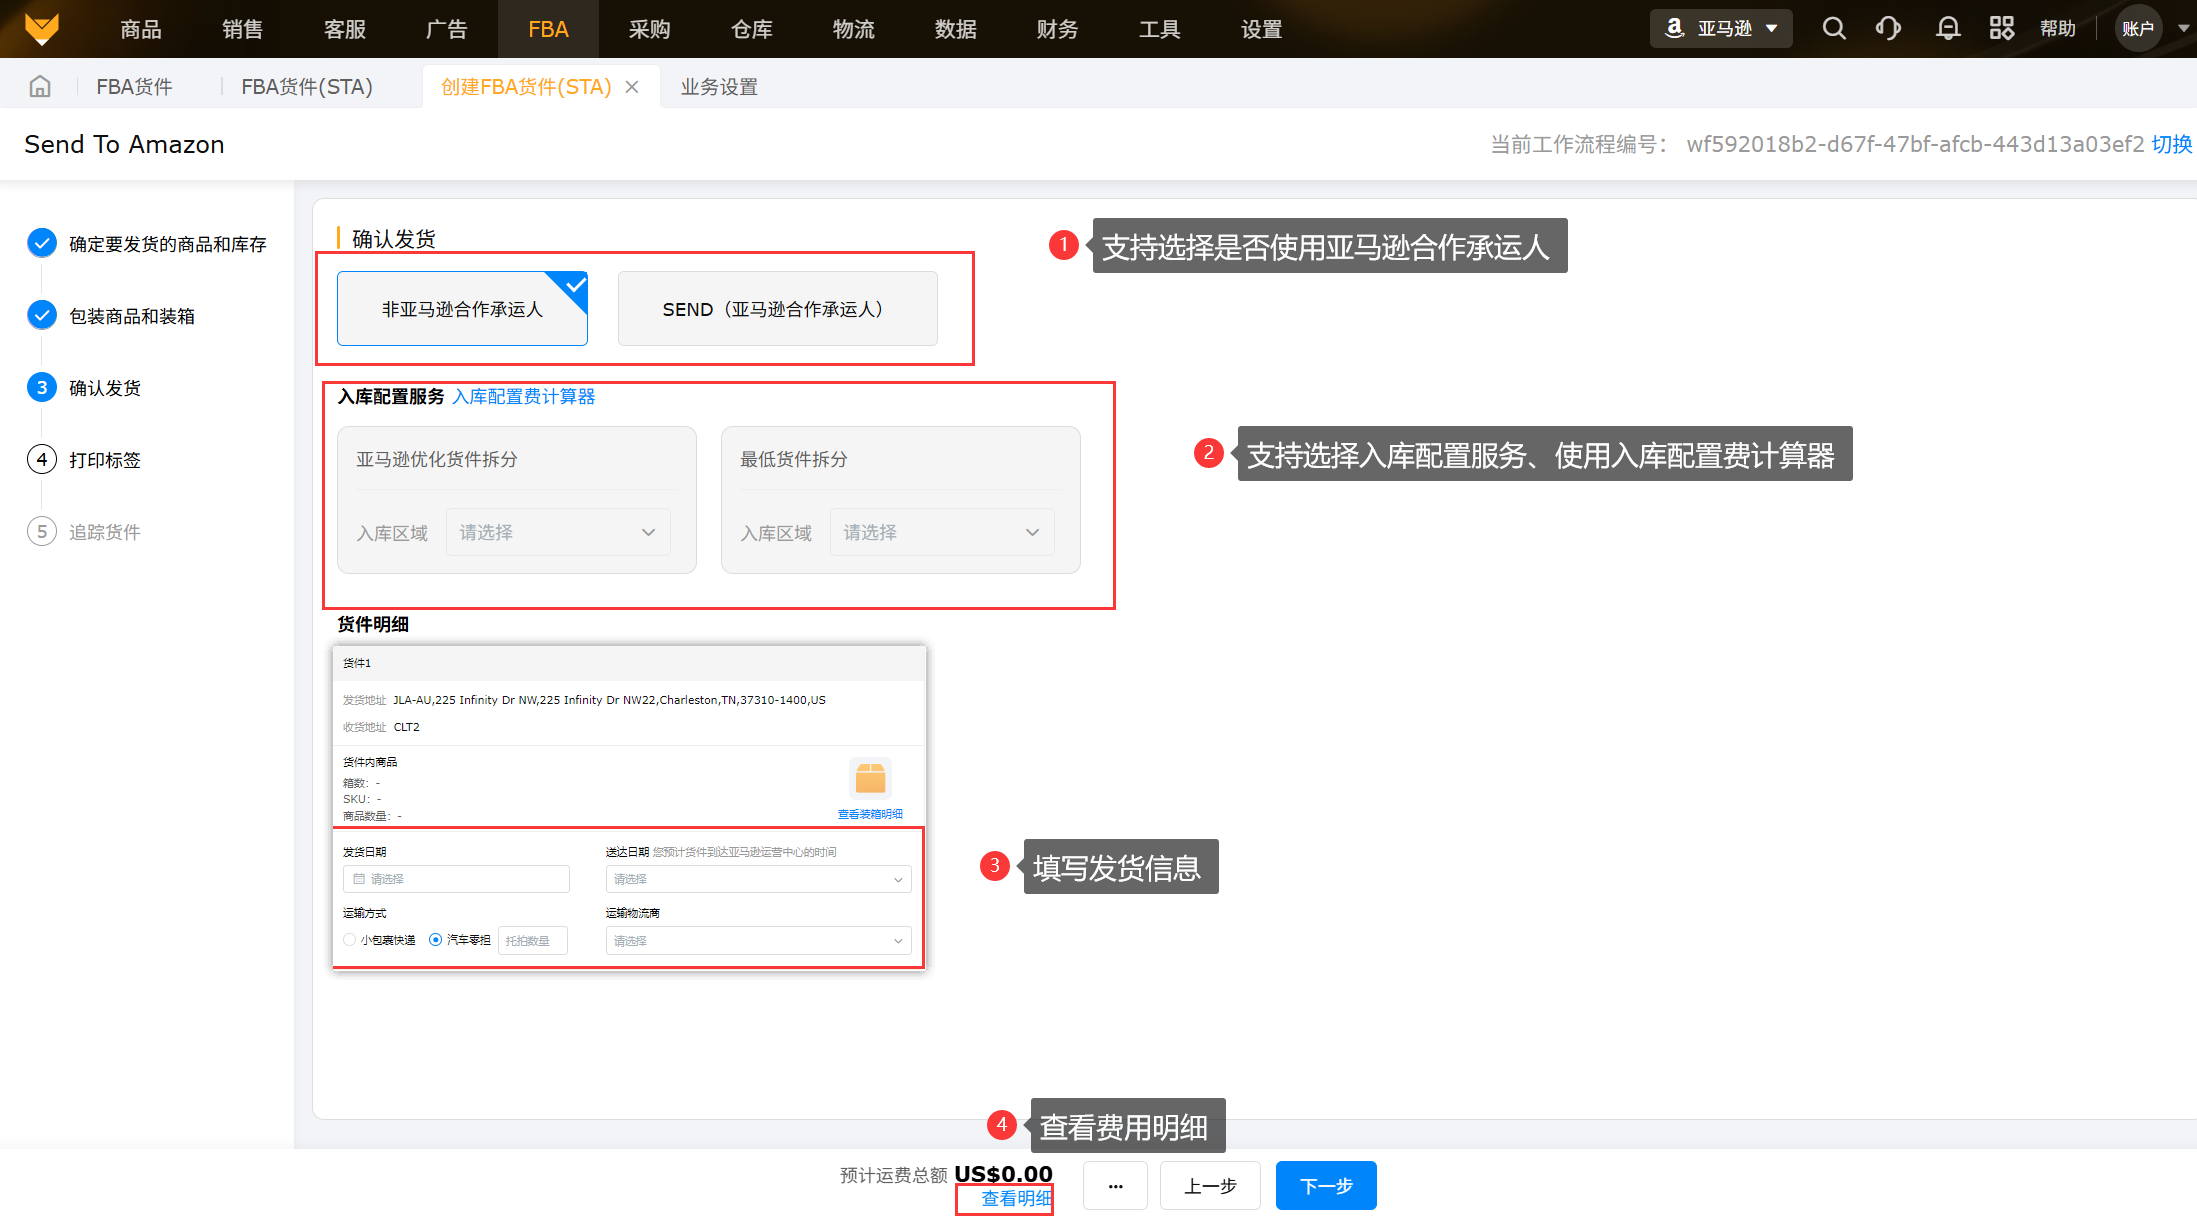
Task: Switch to the FBA货件(STA) tab
Action: [x=306, y=87]
